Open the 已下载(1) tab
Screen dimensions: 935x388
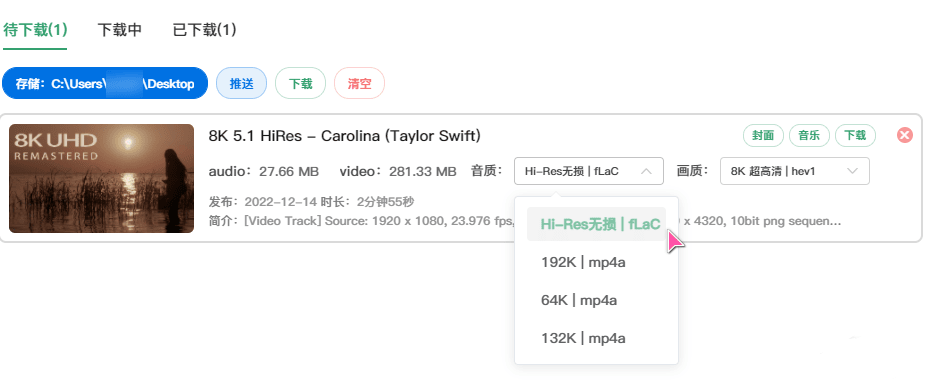(205, 30)
